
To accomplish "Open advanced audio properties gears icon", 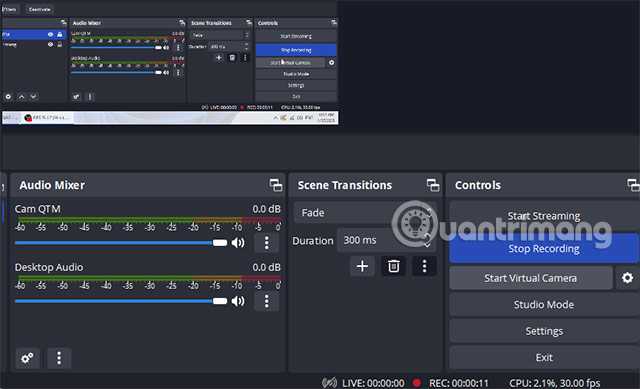I will [27, 358].
